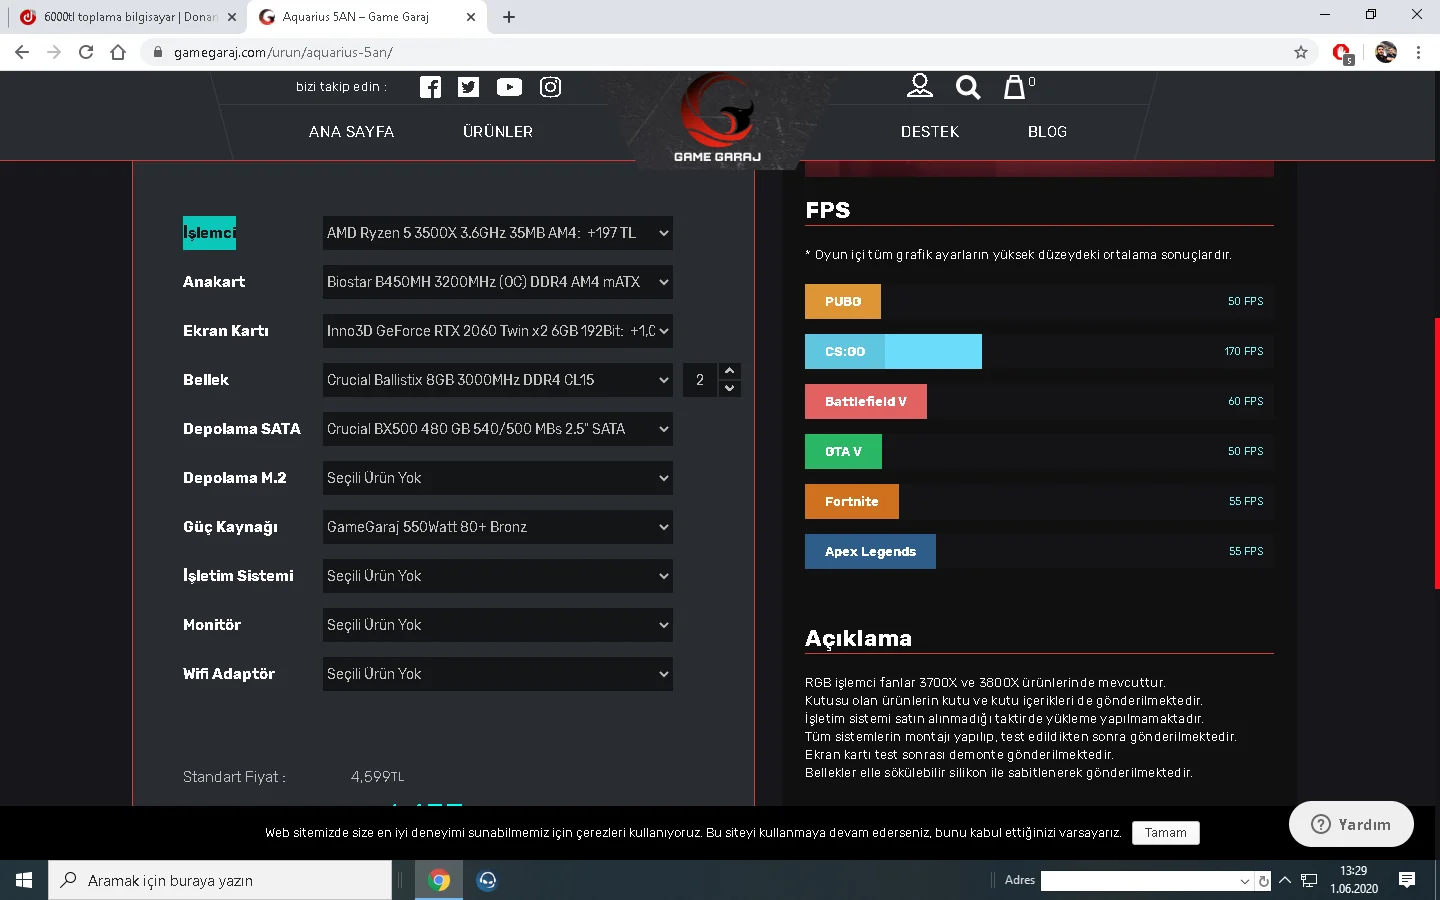Close the 6000tl toplama bilgisayar tab
The height and width of the screenshot is (900, 1440).
[x=232, y=17]
